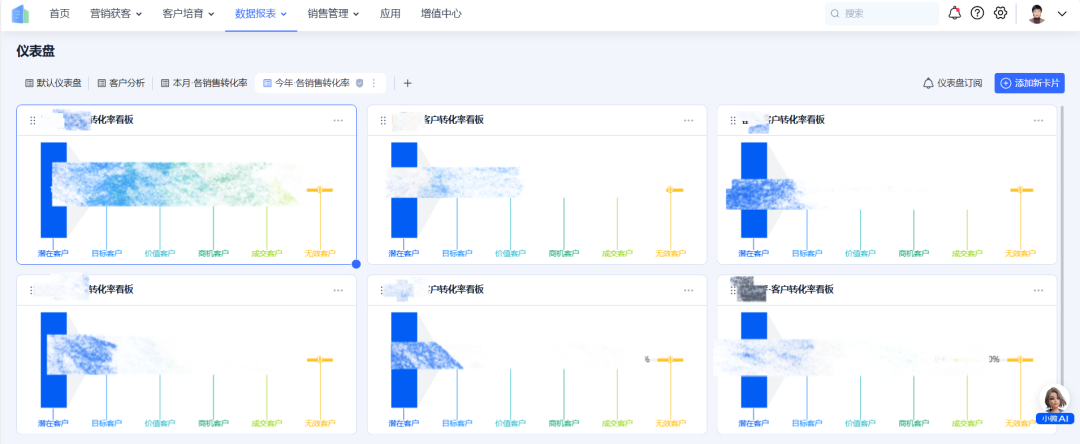Go to the 首页 menu item
1080x444 pixels.
[x=60, y=14]
